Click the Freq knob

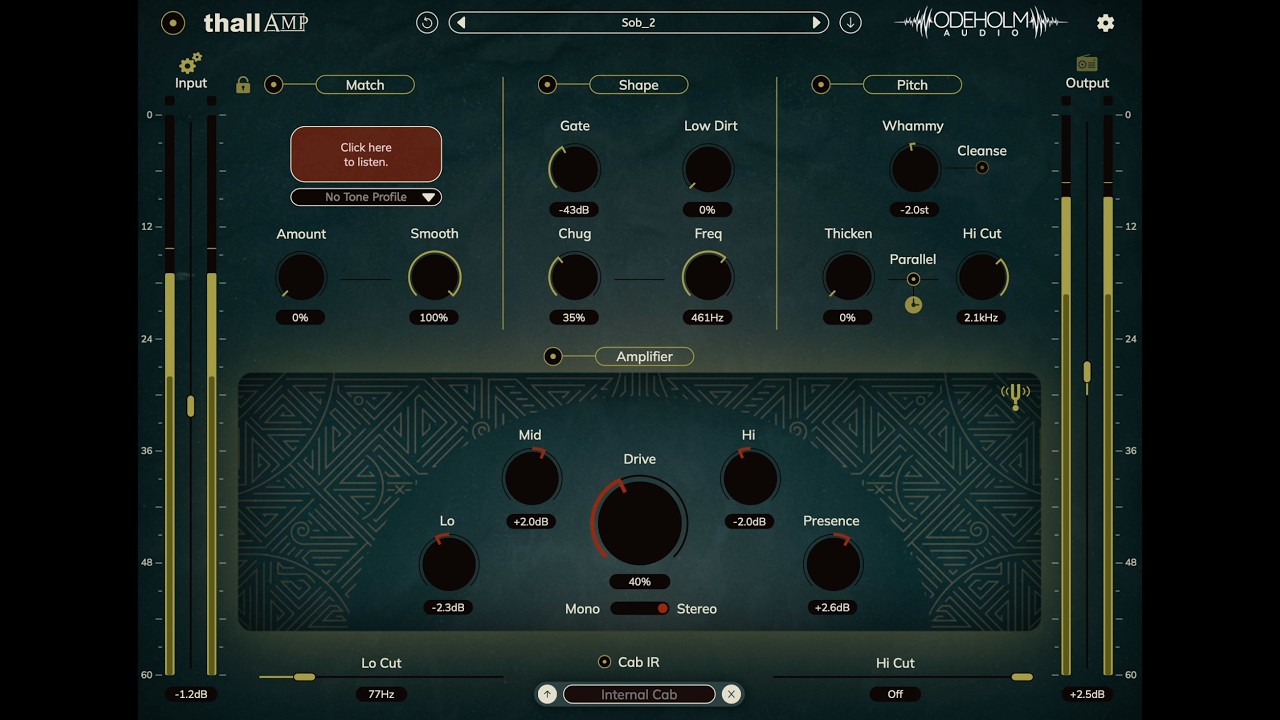[707, 276]
